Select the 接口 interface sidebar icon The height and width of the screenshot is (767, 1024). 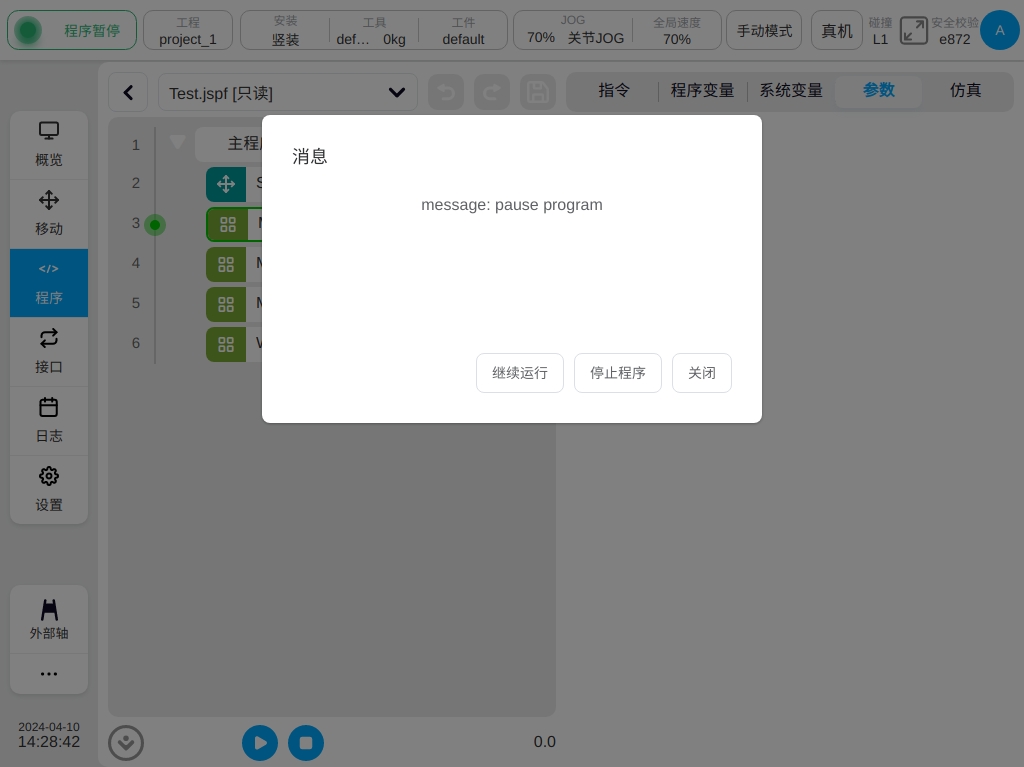49,352
